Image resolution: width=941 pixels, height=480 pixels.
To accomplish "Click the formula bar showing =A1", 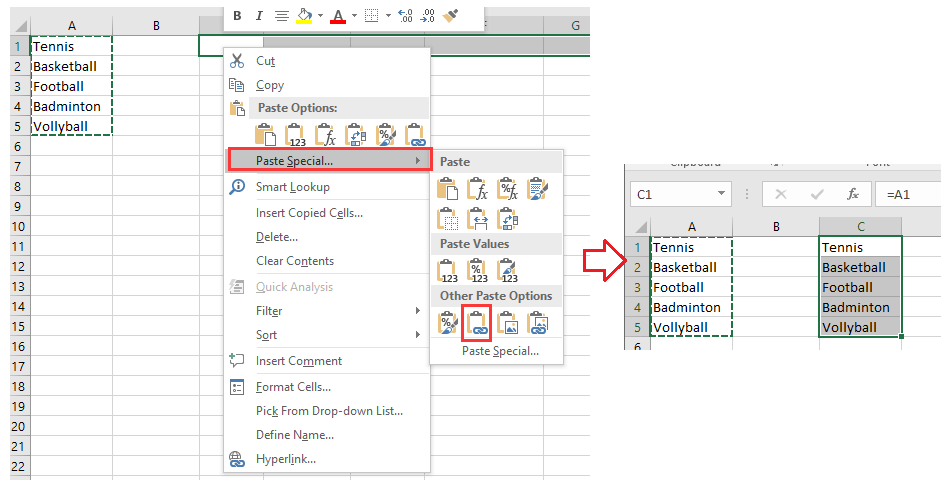I will click(905, 195).
